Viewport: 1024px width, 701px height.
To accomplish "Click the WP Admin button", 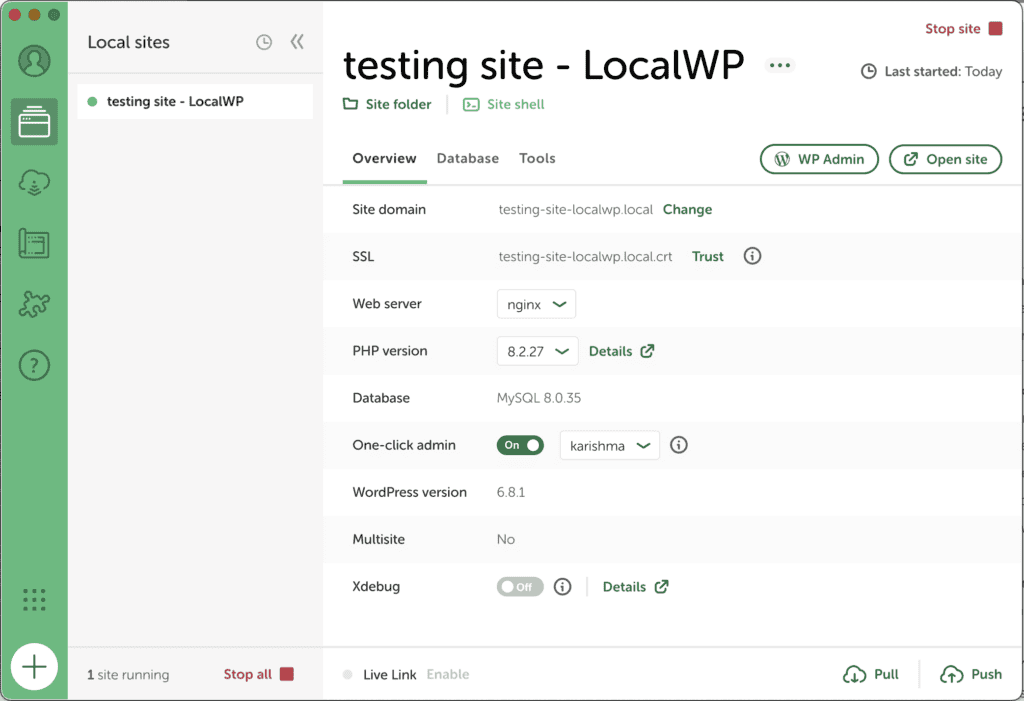I will pos(819,159).
